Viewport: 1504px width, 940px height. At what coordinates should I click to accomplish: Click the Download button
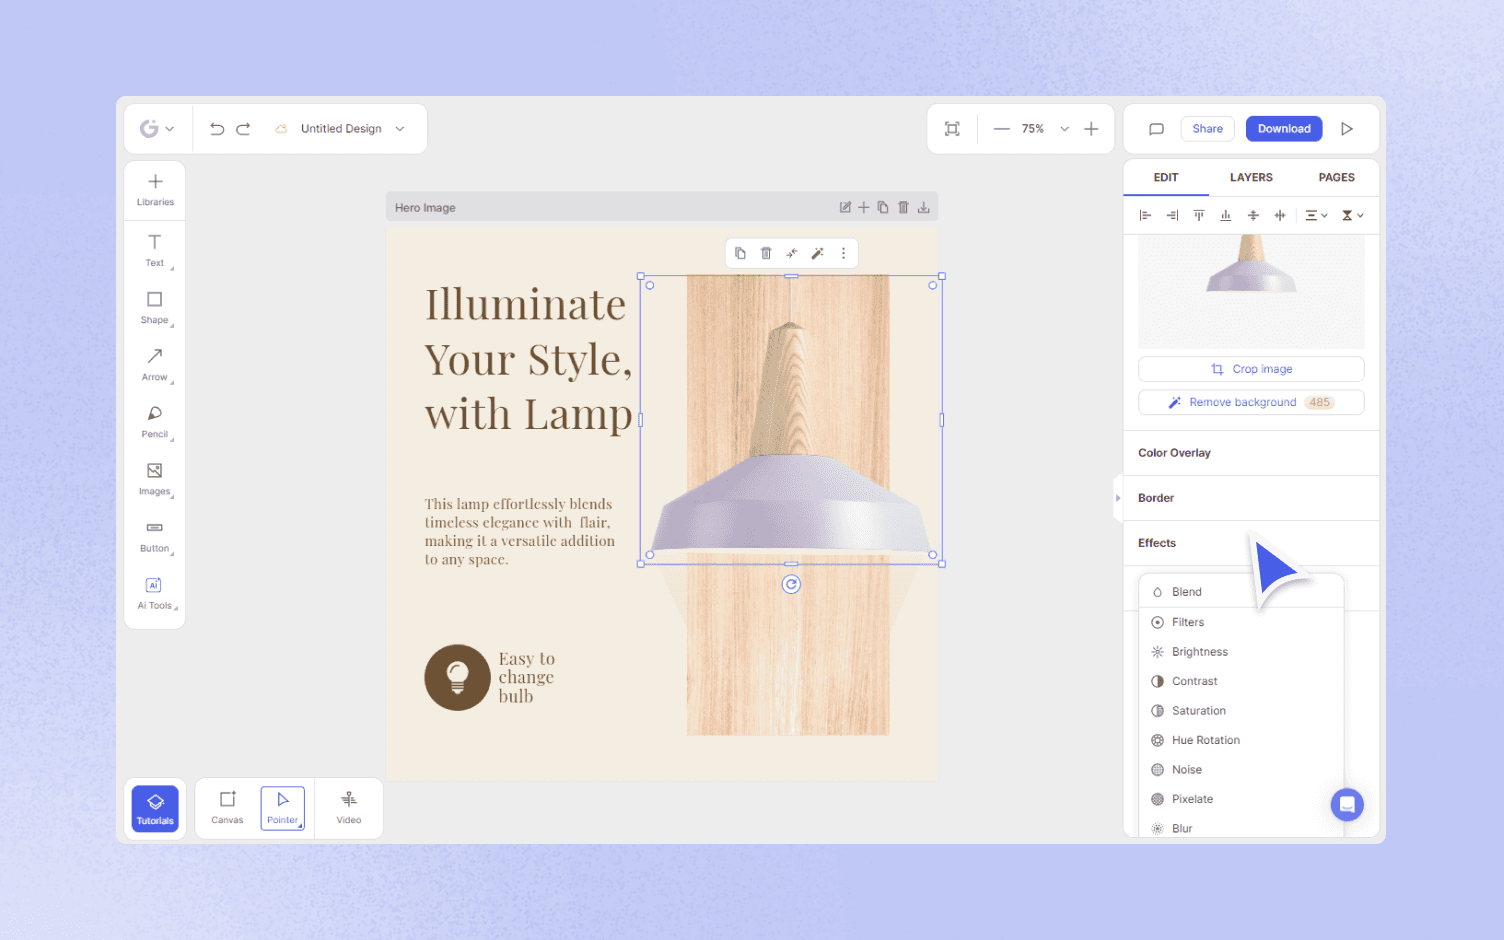click(x=1284, y=129)
